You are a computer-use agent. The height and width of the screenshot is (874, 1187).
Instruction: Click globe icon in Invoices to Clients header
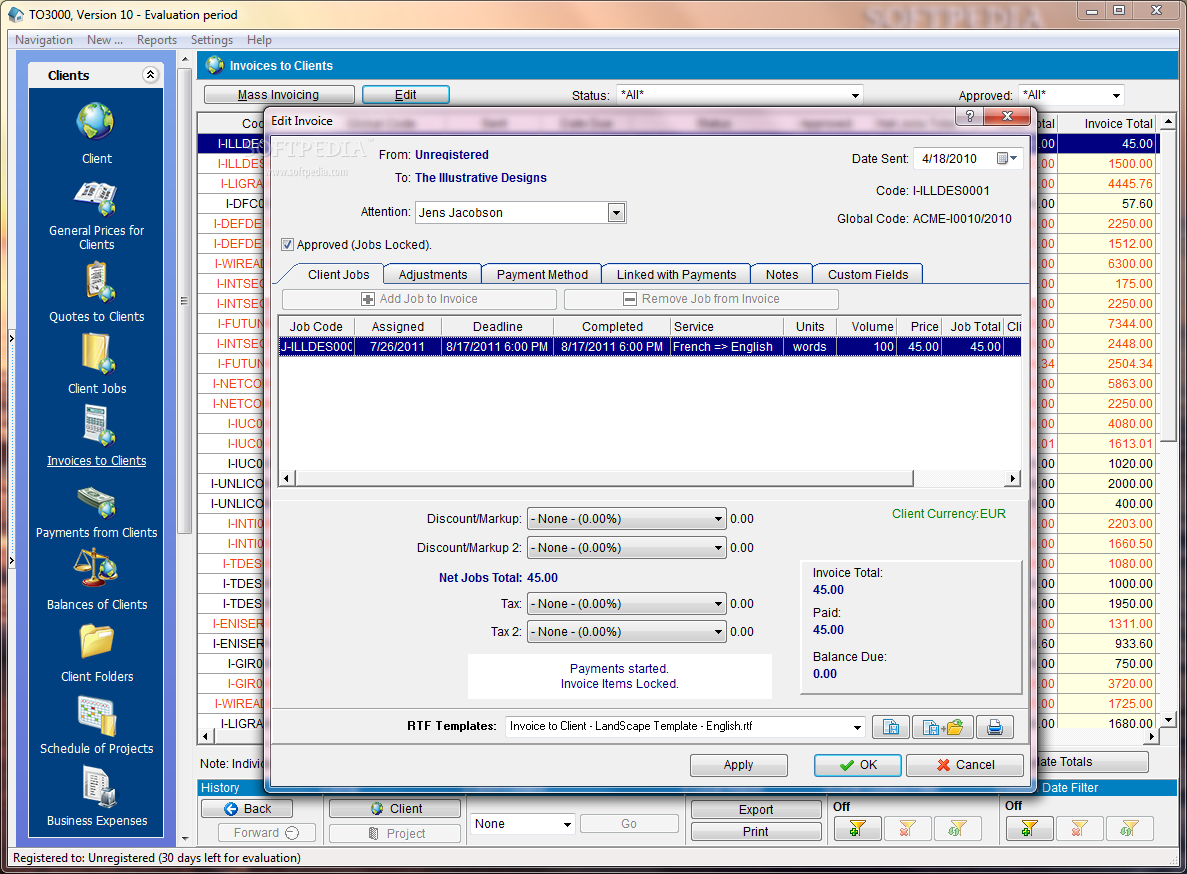(215, 65)
